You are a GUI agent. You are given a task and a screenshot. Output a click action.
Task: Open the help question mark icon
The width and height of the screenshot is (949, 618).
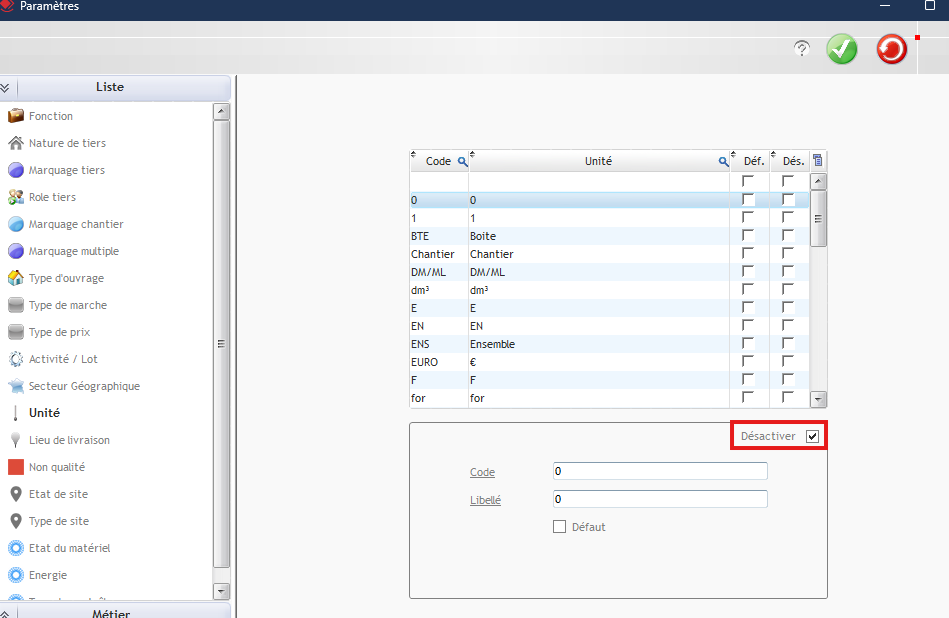[801, 49]
